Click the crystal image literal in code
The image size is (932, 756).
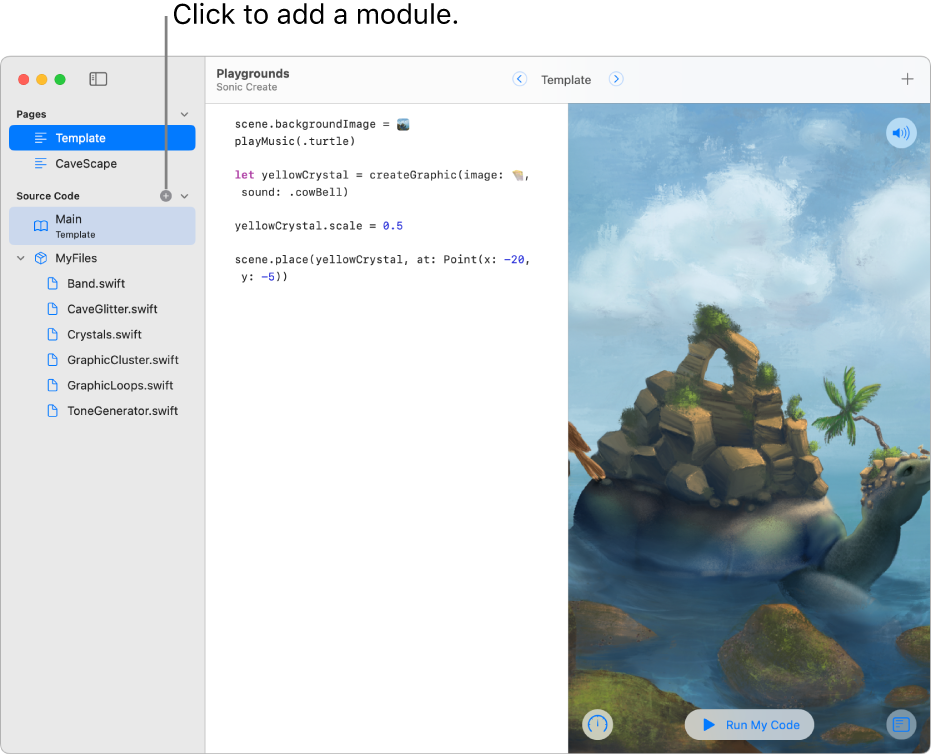(x=518, y=175)
